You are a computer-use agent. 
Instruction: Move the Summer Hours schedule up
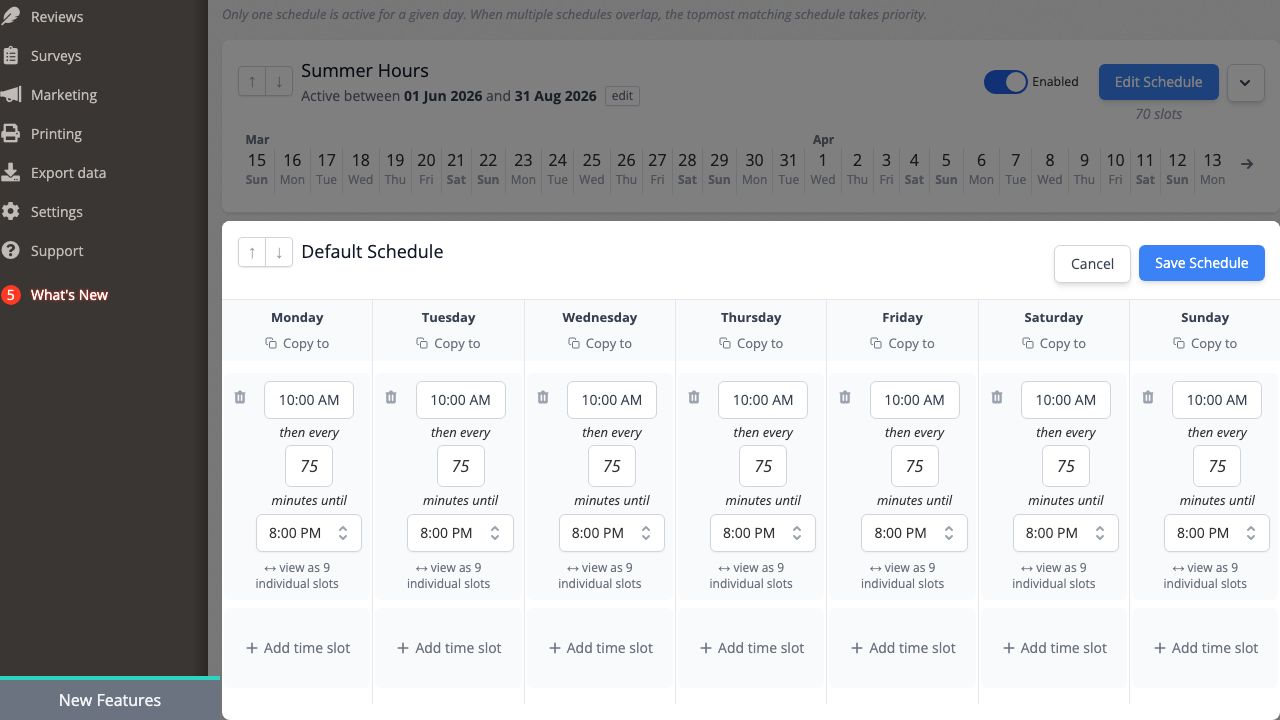252,81
